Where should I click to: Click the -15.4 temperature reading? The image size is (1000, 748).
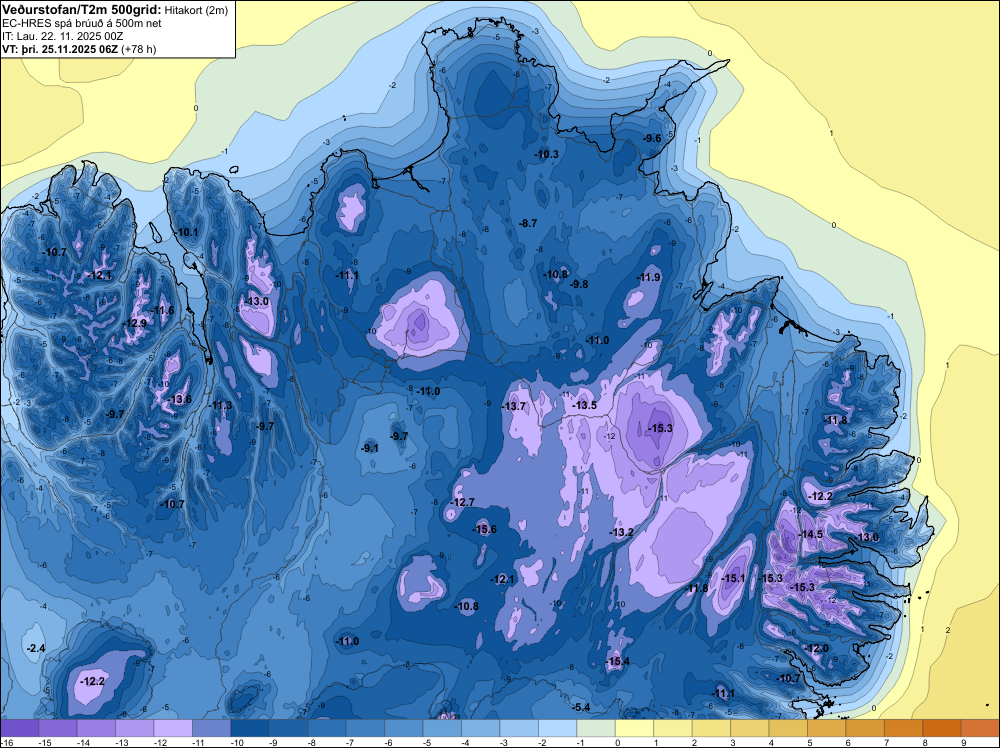pyautogui.click(x=617, y=661)
